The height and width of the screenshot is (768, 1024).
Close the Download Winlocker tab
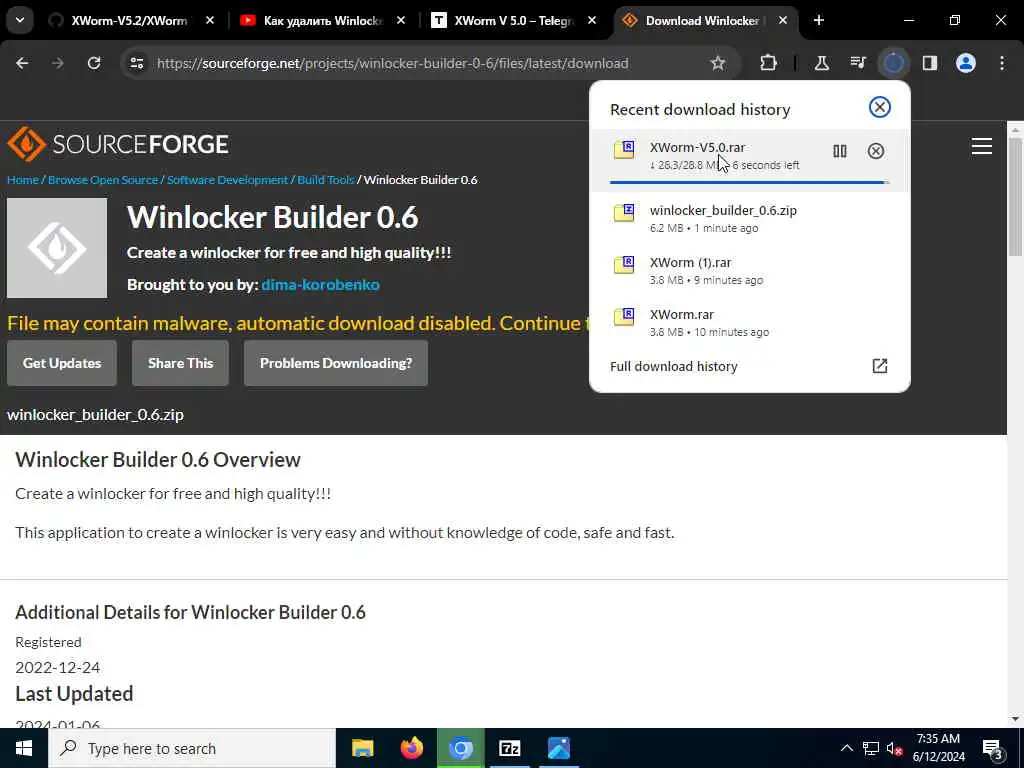tap(783, 20)
